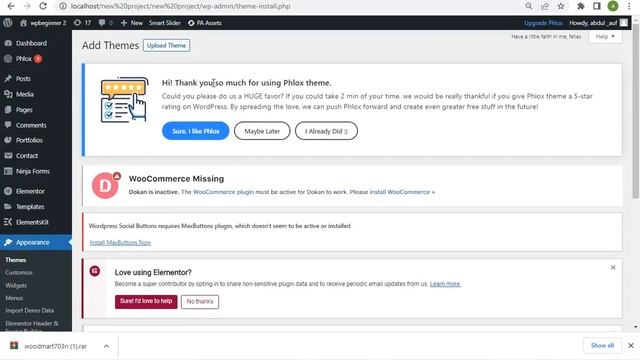Open the browser extensions puzzle icon
This screenshot has width=640, height=360.
tap(581, 6)
